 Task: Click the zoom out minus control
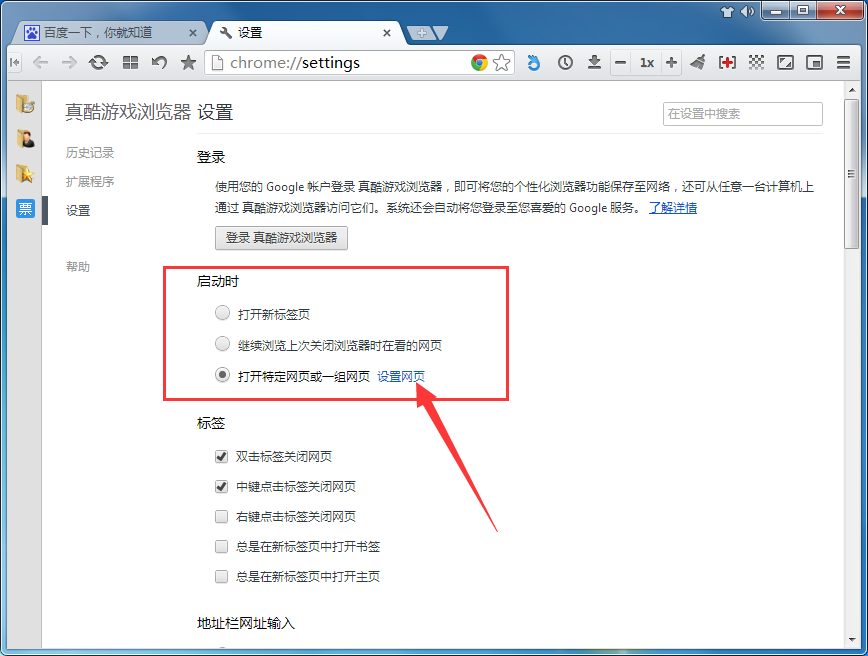tap(622, 62)
